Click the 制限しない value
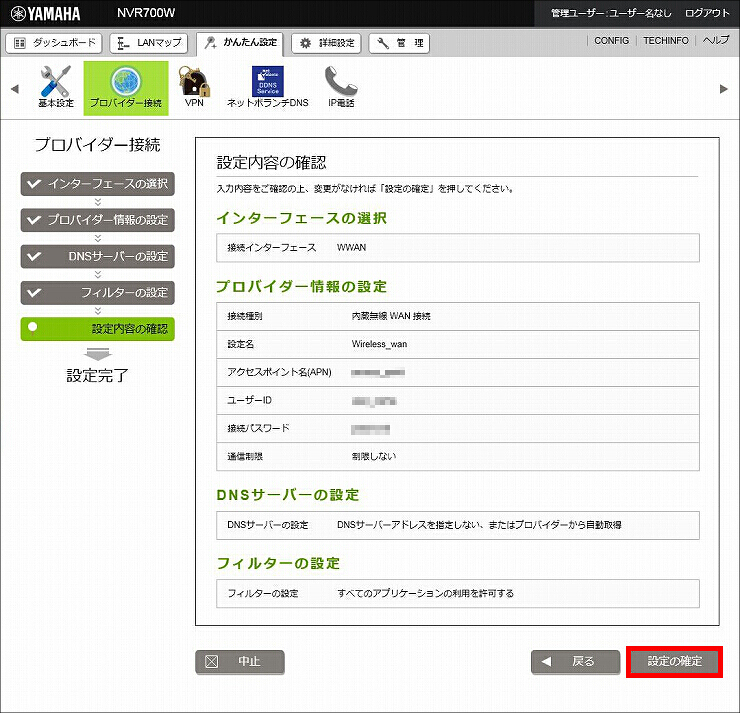Viewport: 740px width, 713px height. click(374, 456)
